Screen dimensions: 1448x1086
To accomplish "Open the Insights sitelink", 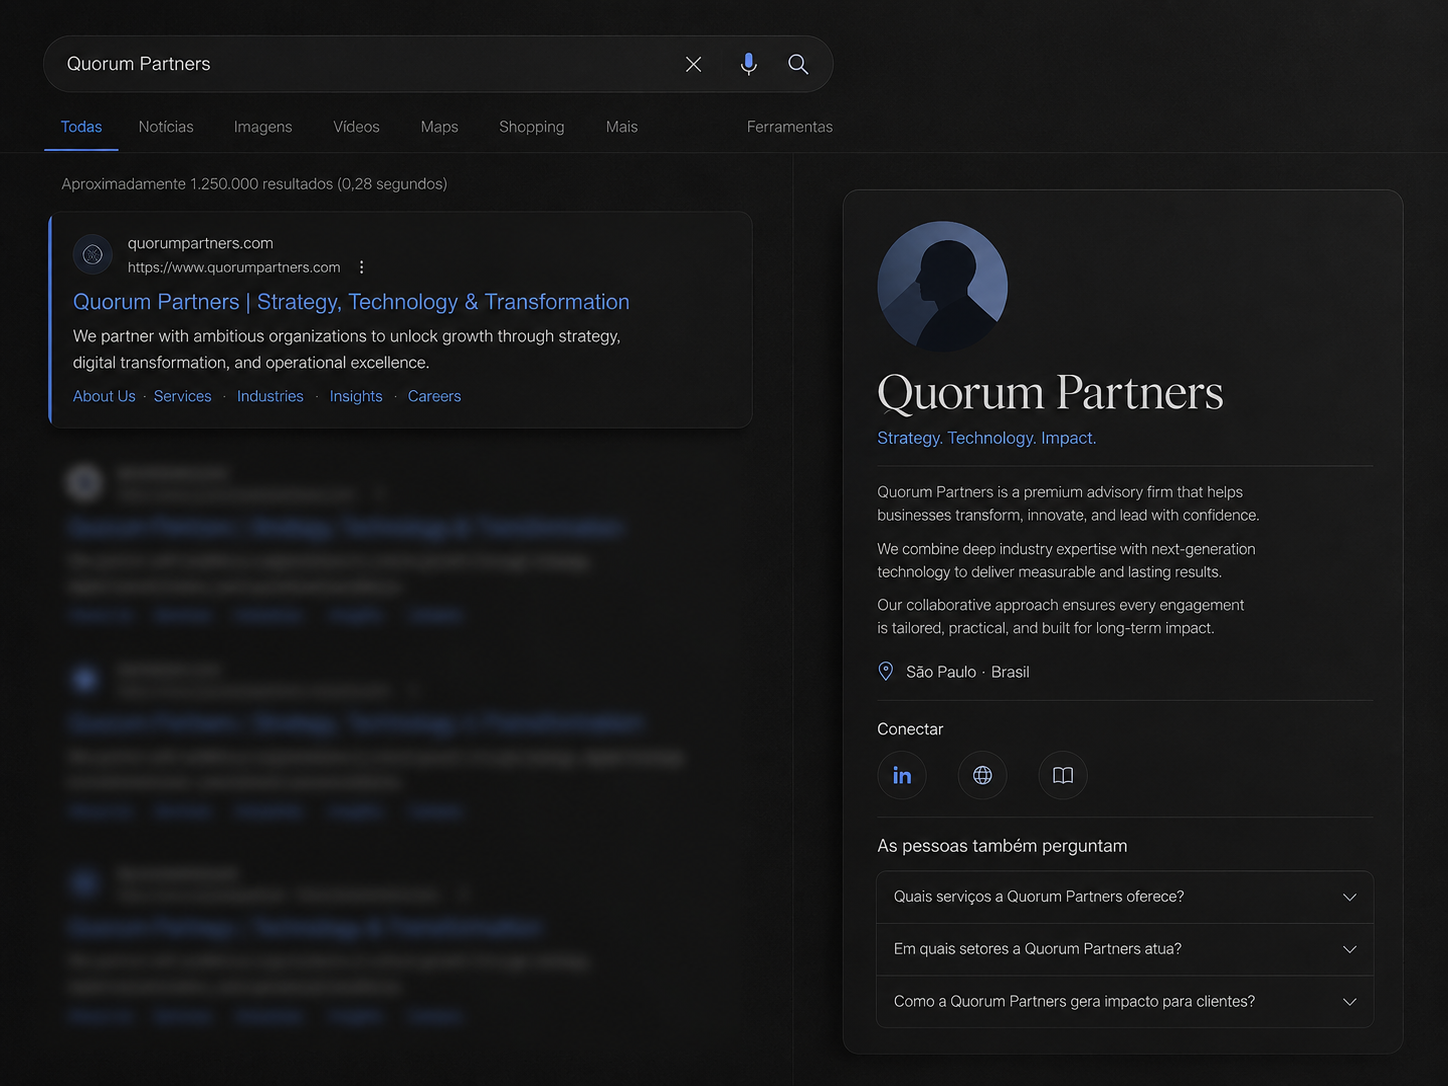I will 356,396.
